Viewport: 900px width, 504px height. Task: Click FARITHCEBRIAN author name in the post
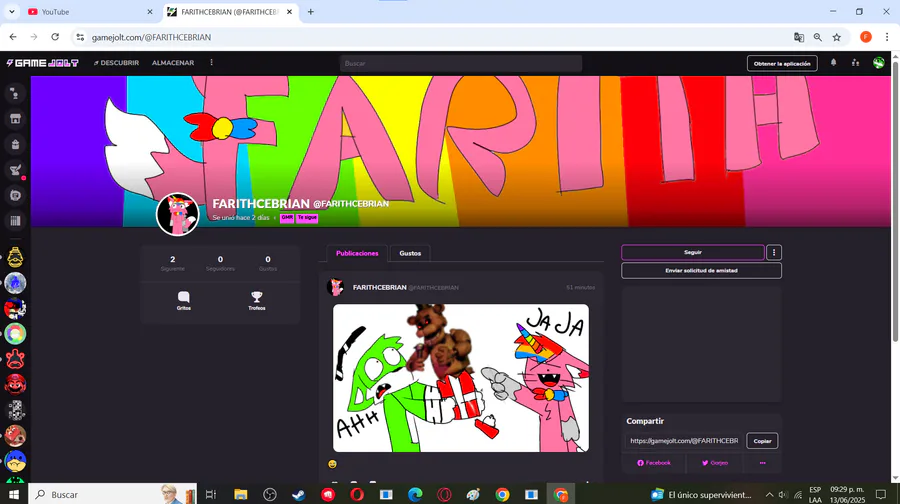[379, 288]
